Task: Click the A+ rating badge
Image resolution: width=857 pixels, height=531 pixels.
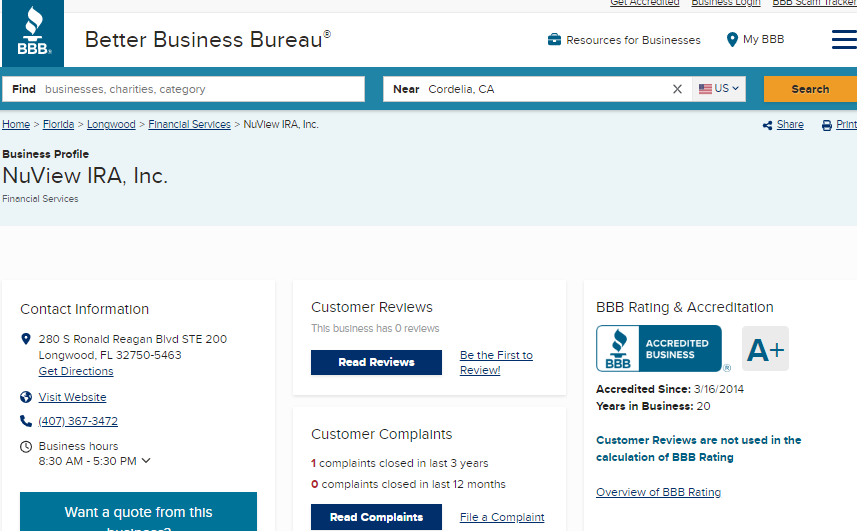Action: pyautogui.click(x=765, y=349)
